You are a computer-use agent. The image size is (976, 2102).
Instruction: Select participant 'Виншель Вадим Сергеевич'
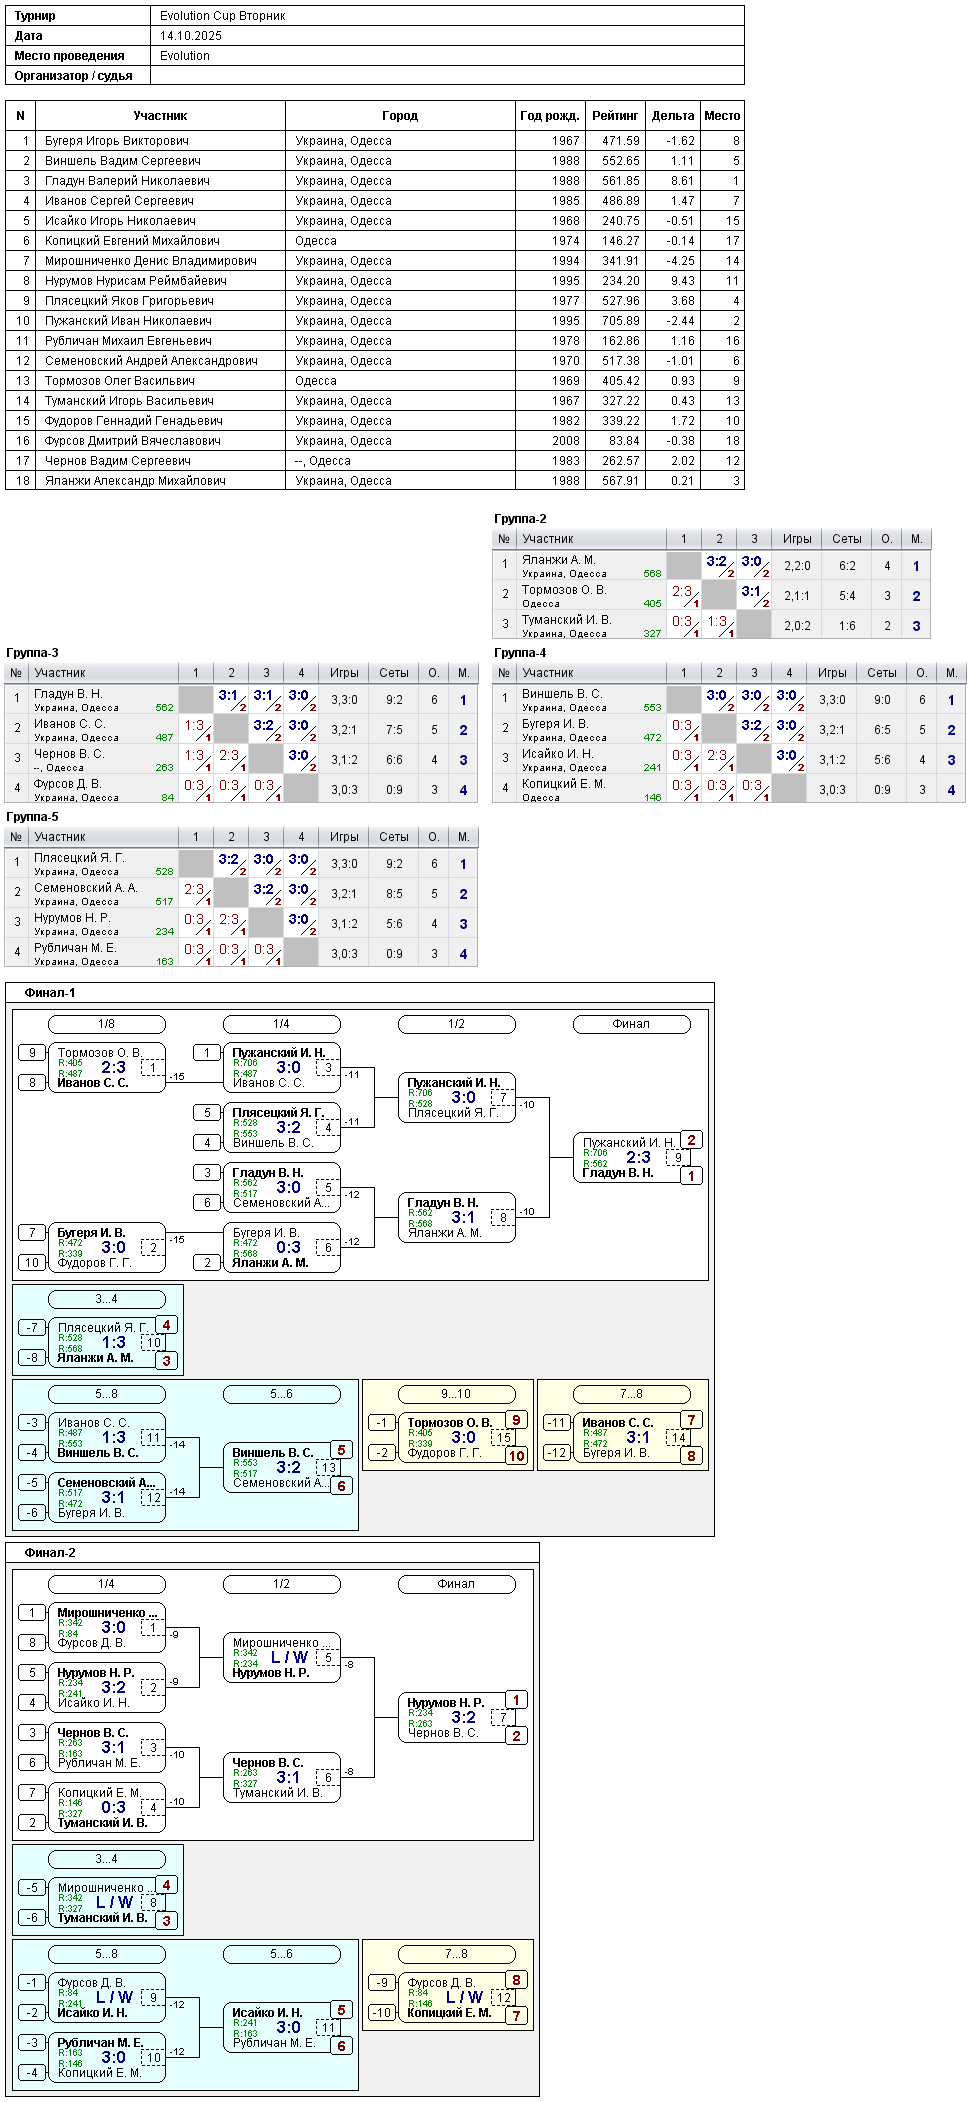(123, 161)
